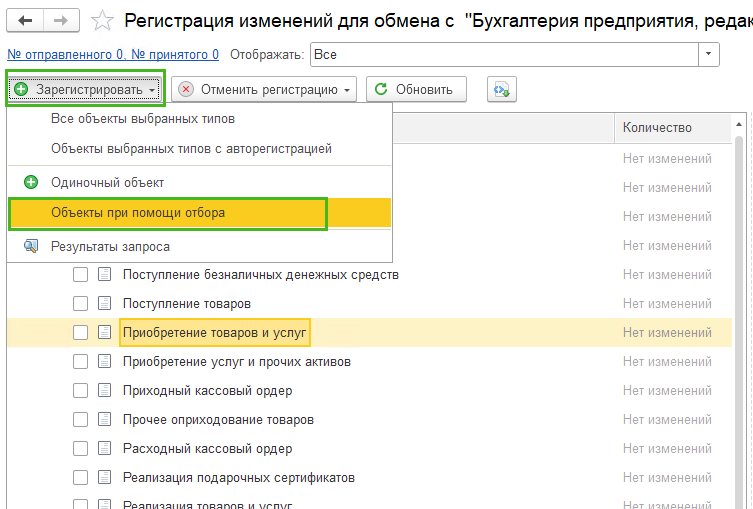Click Нет изменений in Приходный кассовый ордер row
The image size is (753, 509).
click(x=667, y=390)
